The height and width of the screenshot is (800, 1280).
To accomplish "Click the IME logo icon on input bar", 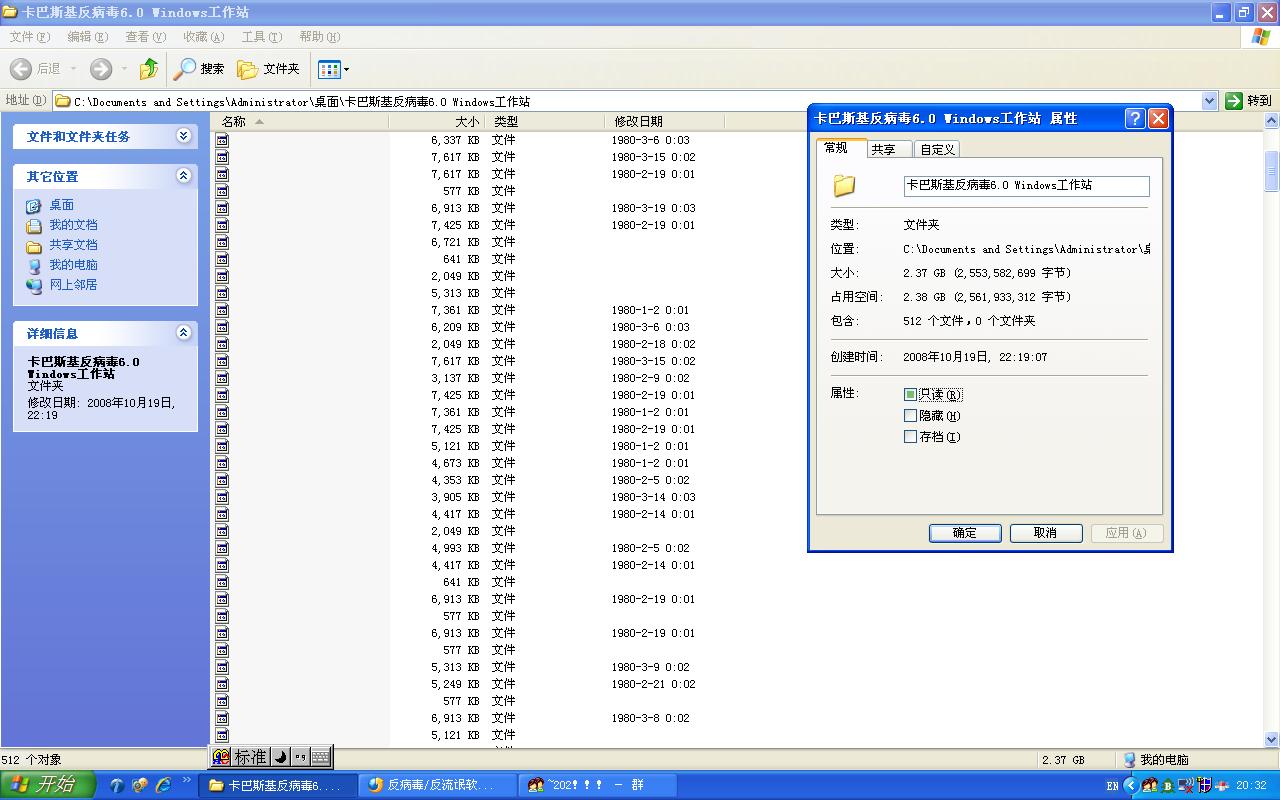I will pyautogui.click(x=221, y=757).
